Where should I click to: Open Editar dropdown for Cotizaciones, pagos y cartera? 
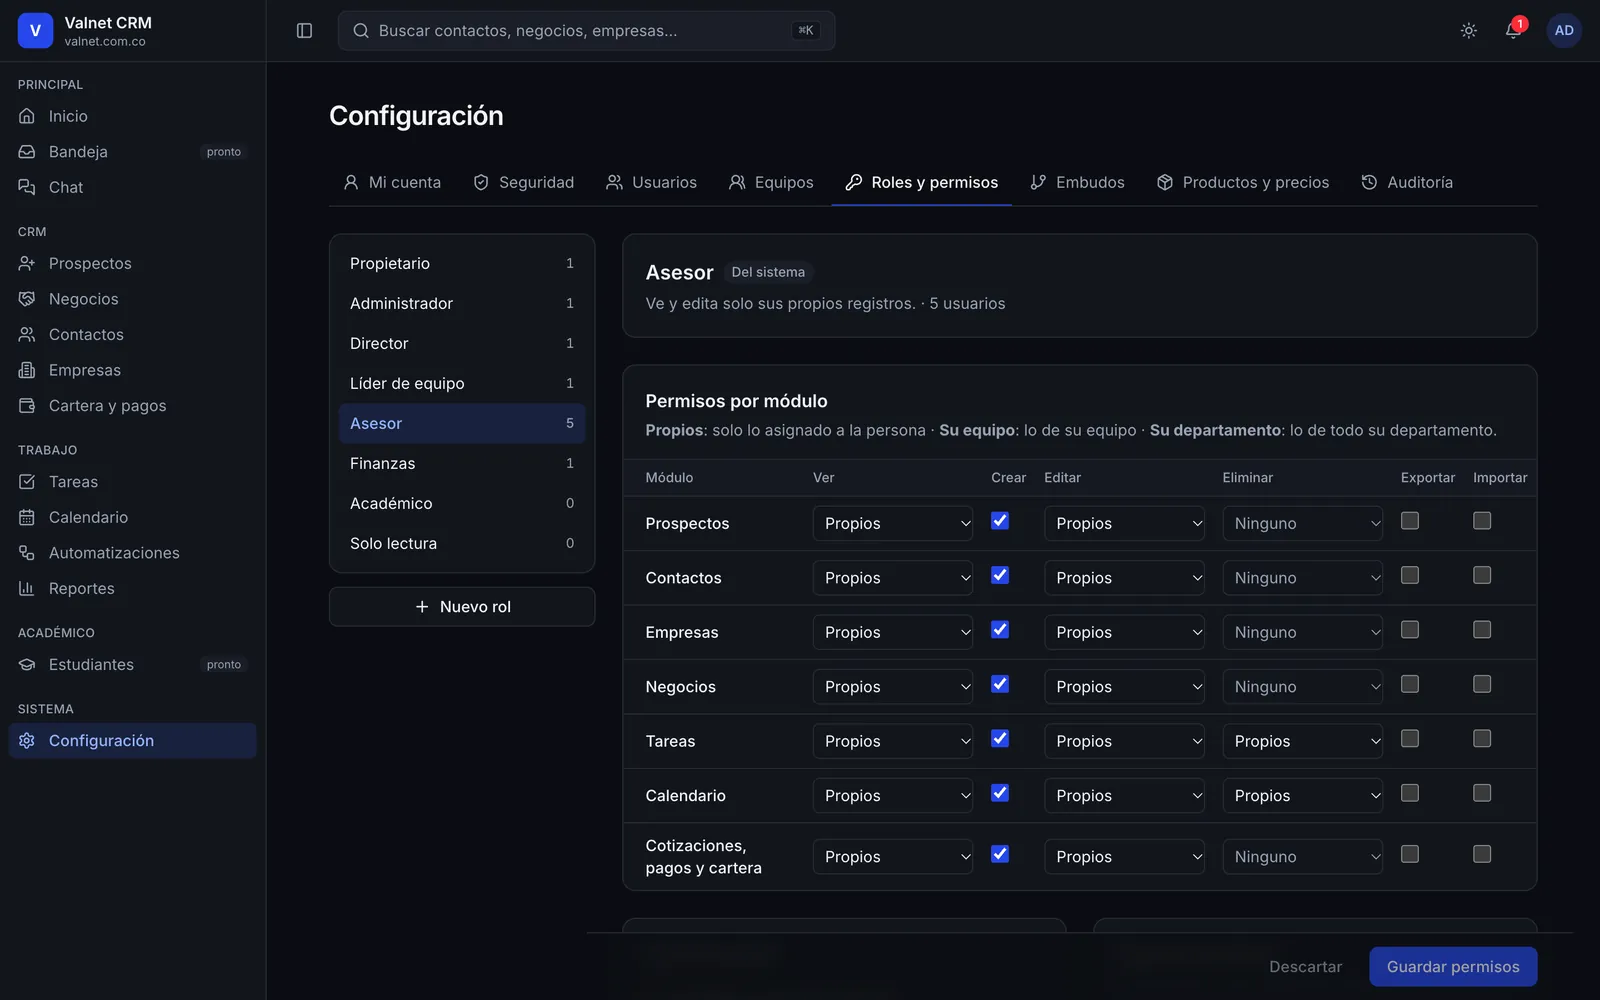[x=1124, y=857]
